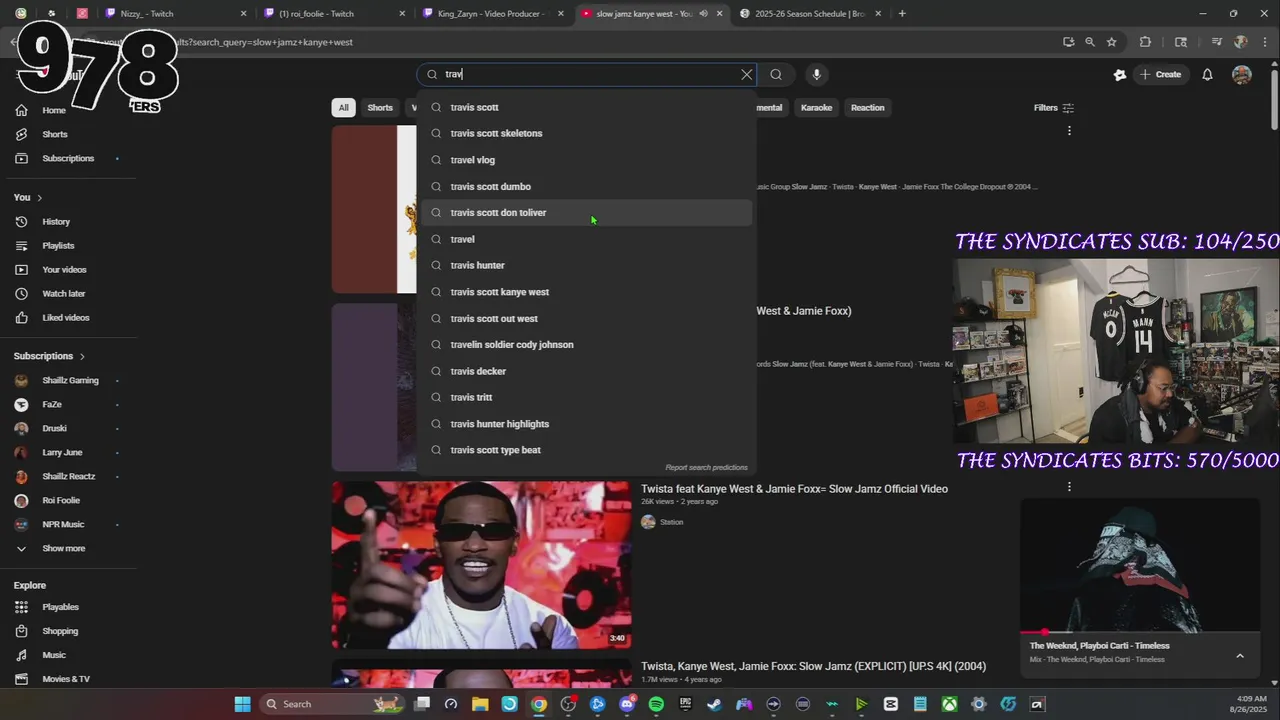Open Steam from the taskbar
1280x720 pixels.
click(714, 704)
